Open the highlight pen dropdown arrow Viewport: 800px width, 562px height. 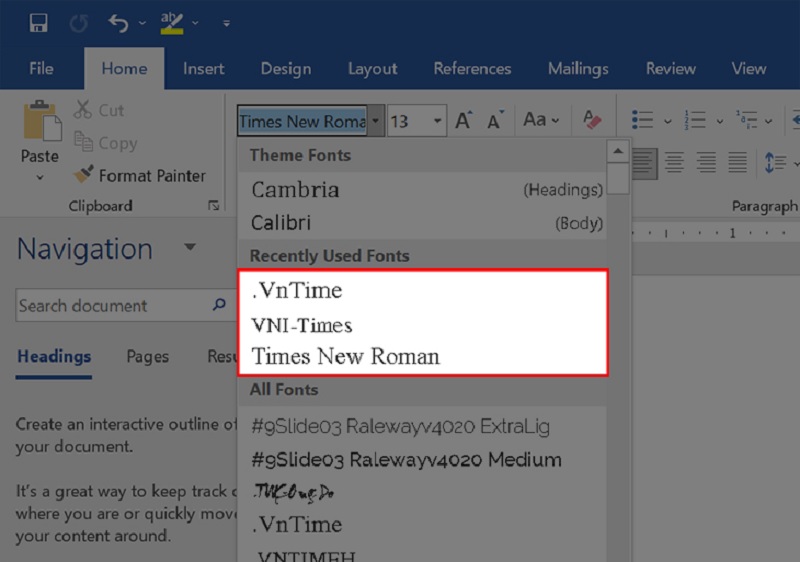195,23
